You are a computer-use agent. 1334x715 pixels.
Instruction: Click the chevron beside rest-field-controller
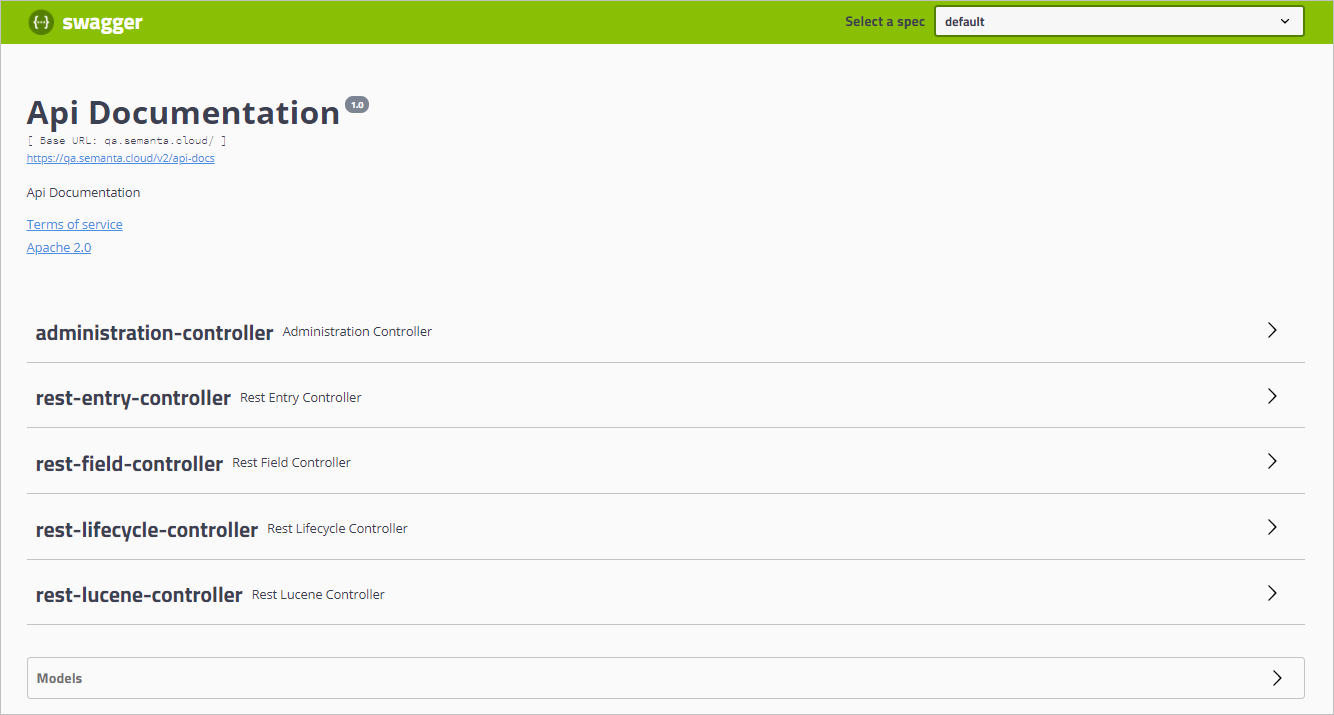(1272, 461)
